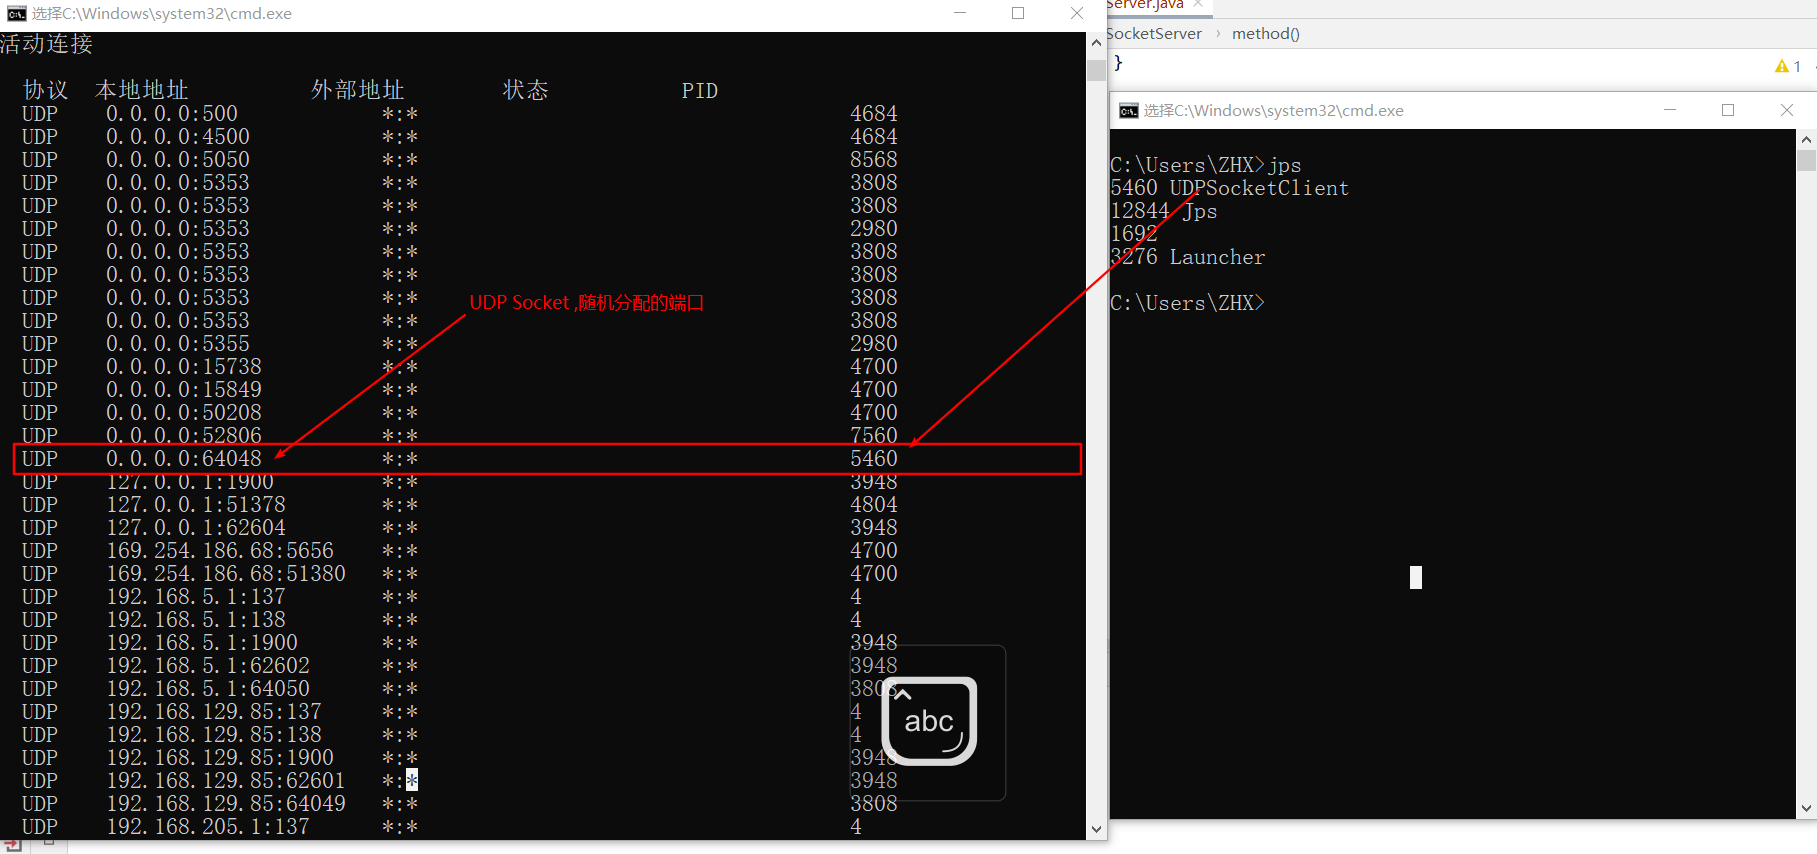1817x854 pixels.
Task: Minimize the left cmd window
Action: 960,13
